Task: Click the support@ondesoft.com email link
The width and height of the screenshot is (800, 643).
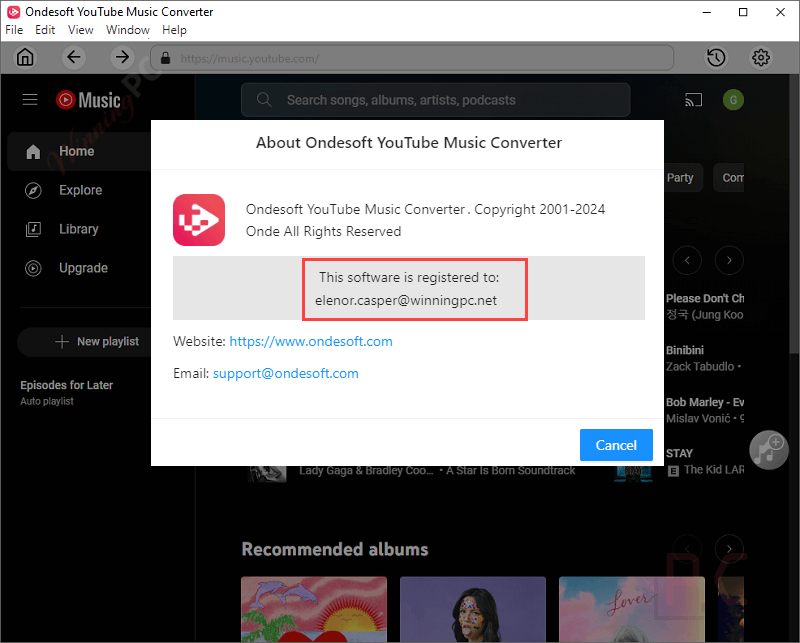Action: (x=286, y=374)
